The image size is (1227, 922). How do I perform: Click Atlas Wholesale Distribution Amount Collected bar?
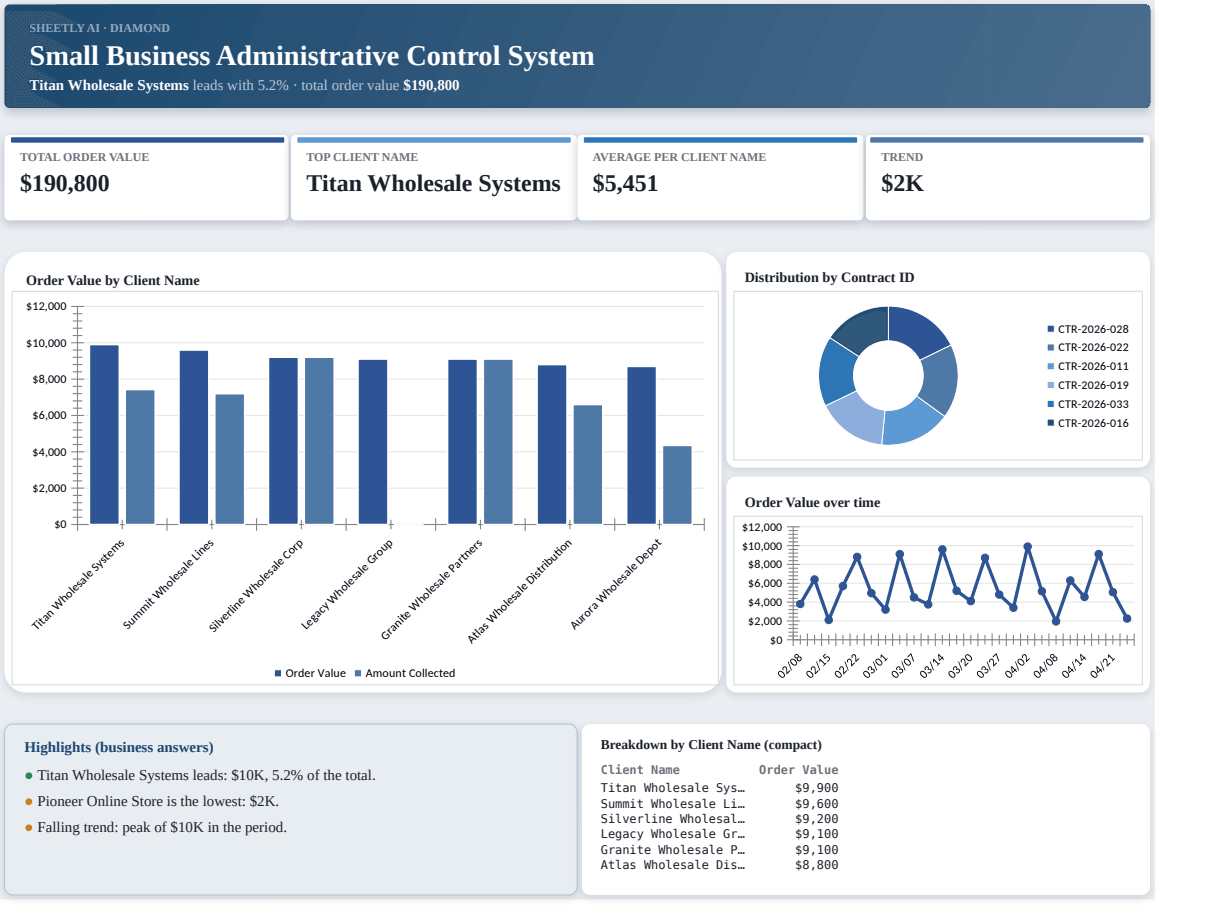(x=588, y=464)
